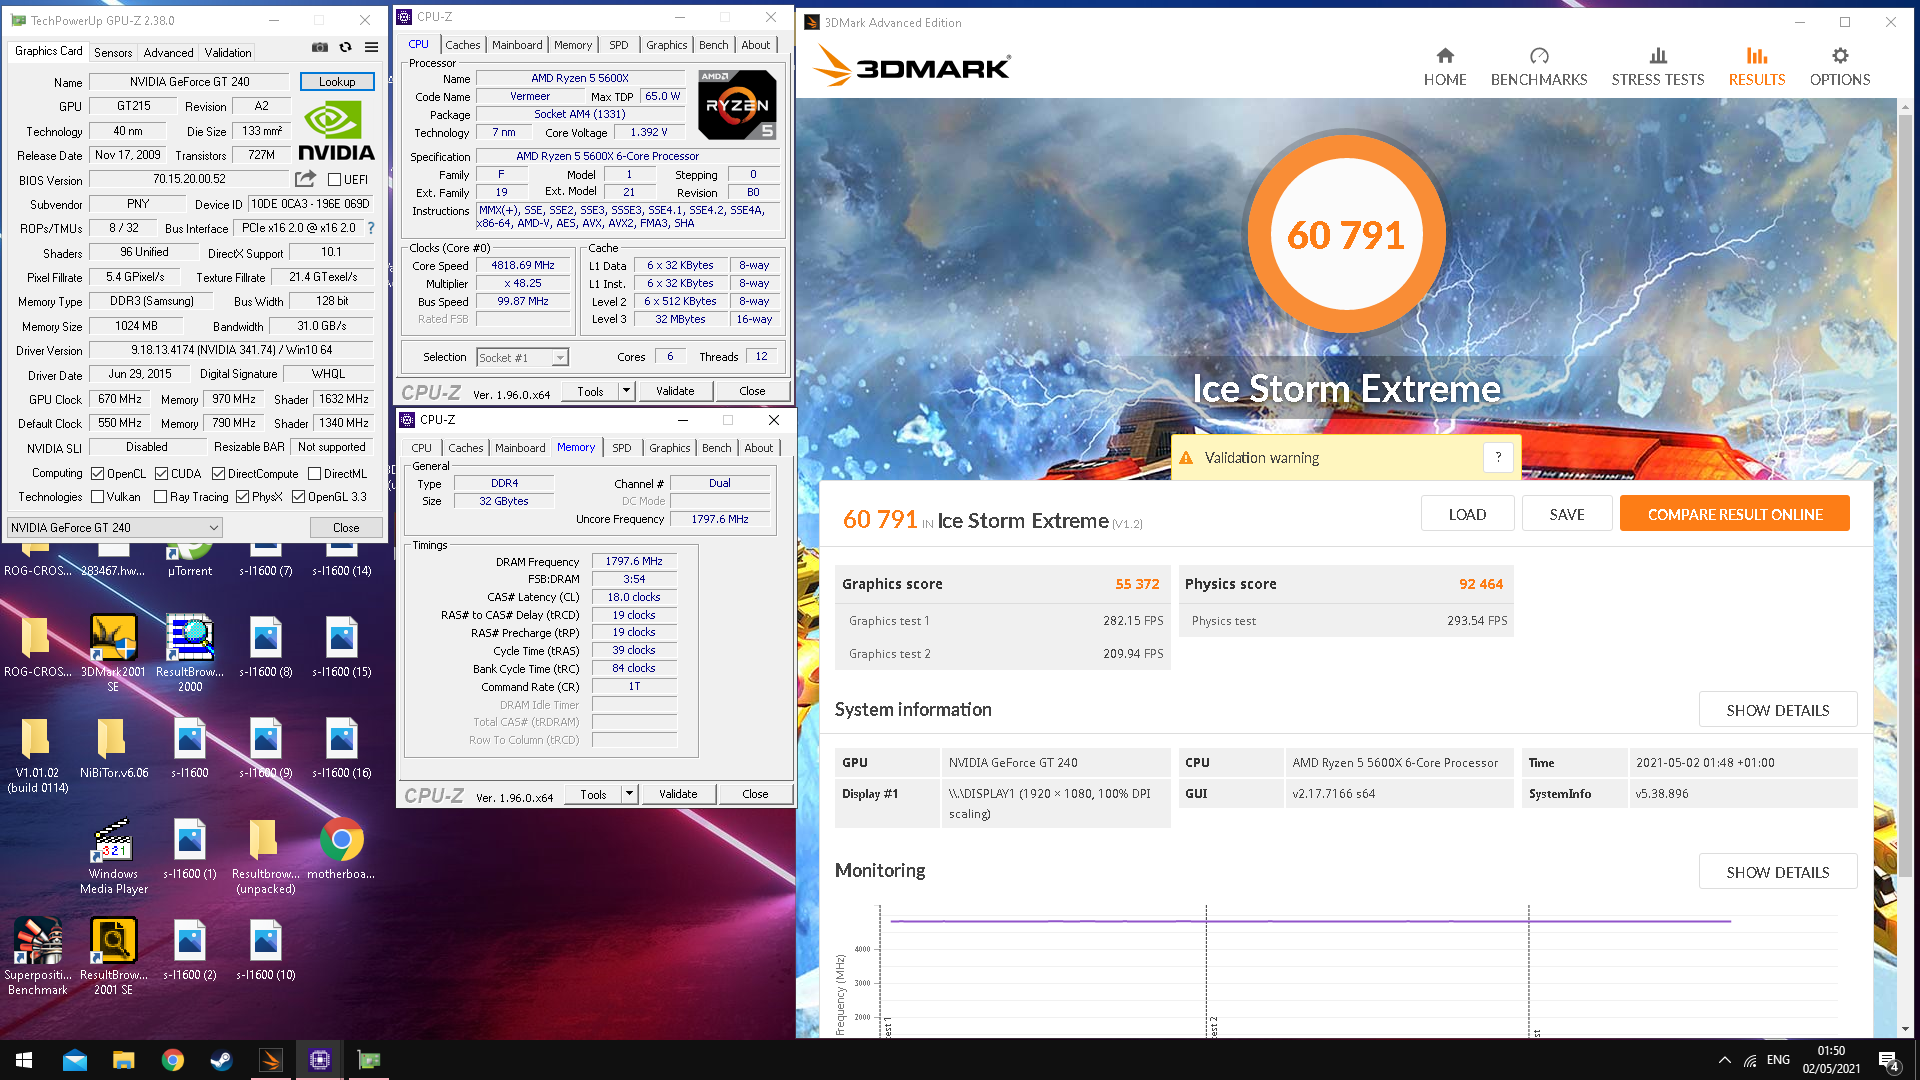This screenshot has width=1920, height=1080.
Task: Open 3DMark Stress Tests icon
Action: point(1658,56)
